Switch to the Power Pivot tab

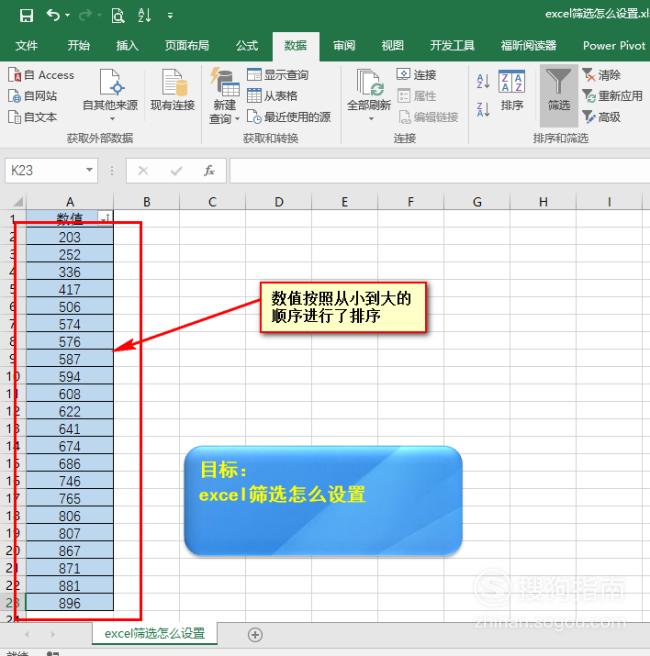[614, 45]
